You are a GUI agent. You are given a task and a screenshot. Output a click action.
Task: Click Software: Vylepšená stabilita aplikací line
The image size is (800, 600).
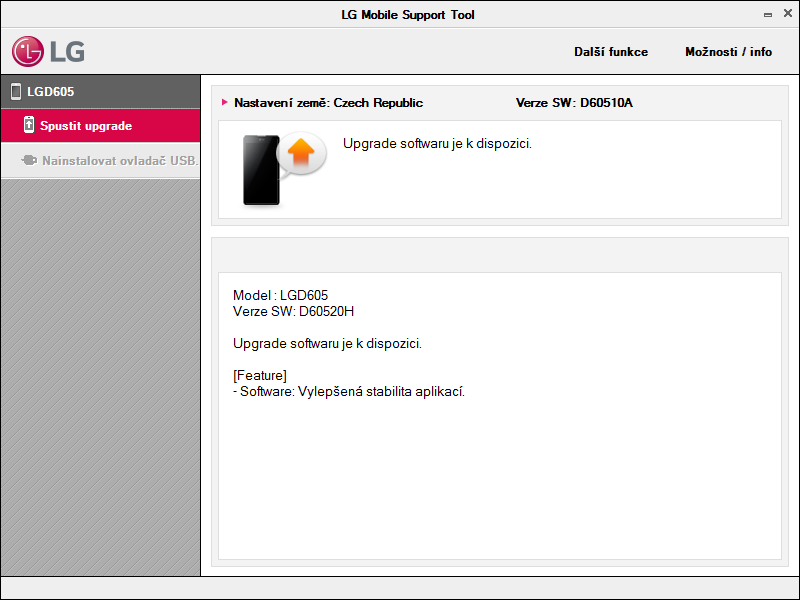(349, 392)
